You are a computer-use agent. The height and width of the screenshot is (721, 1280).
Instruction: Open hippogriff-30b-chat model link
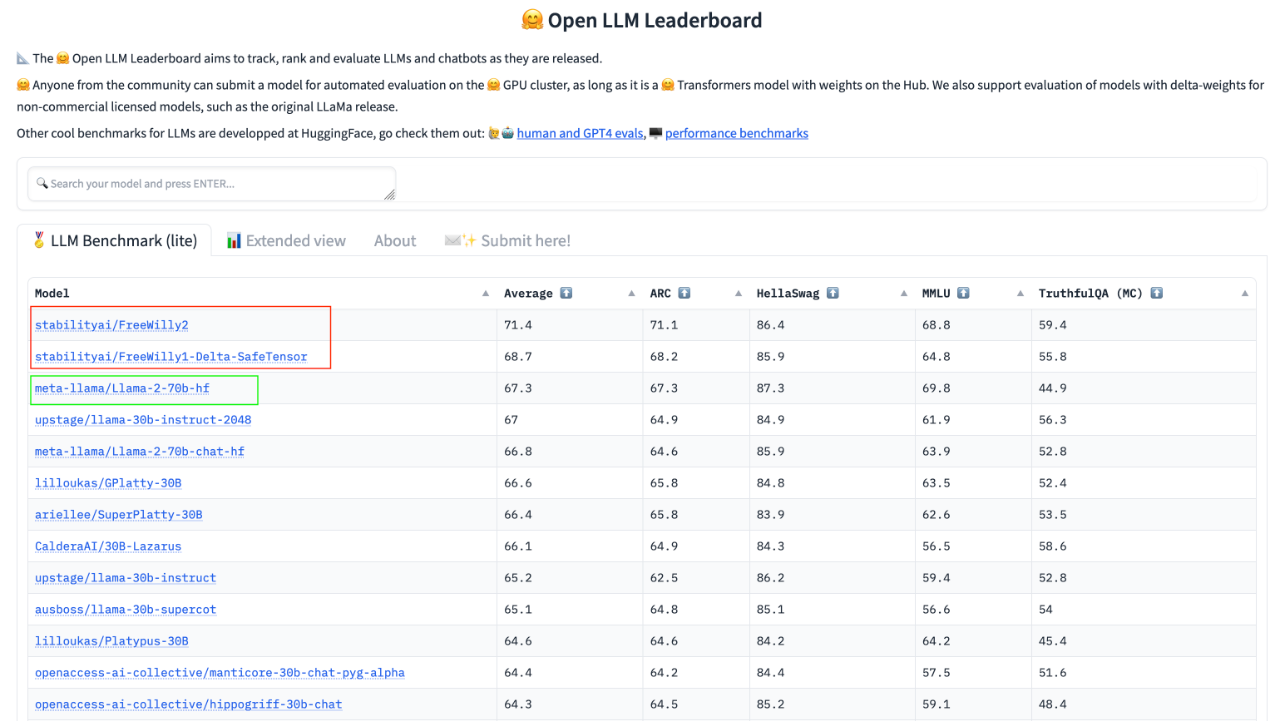188,704
